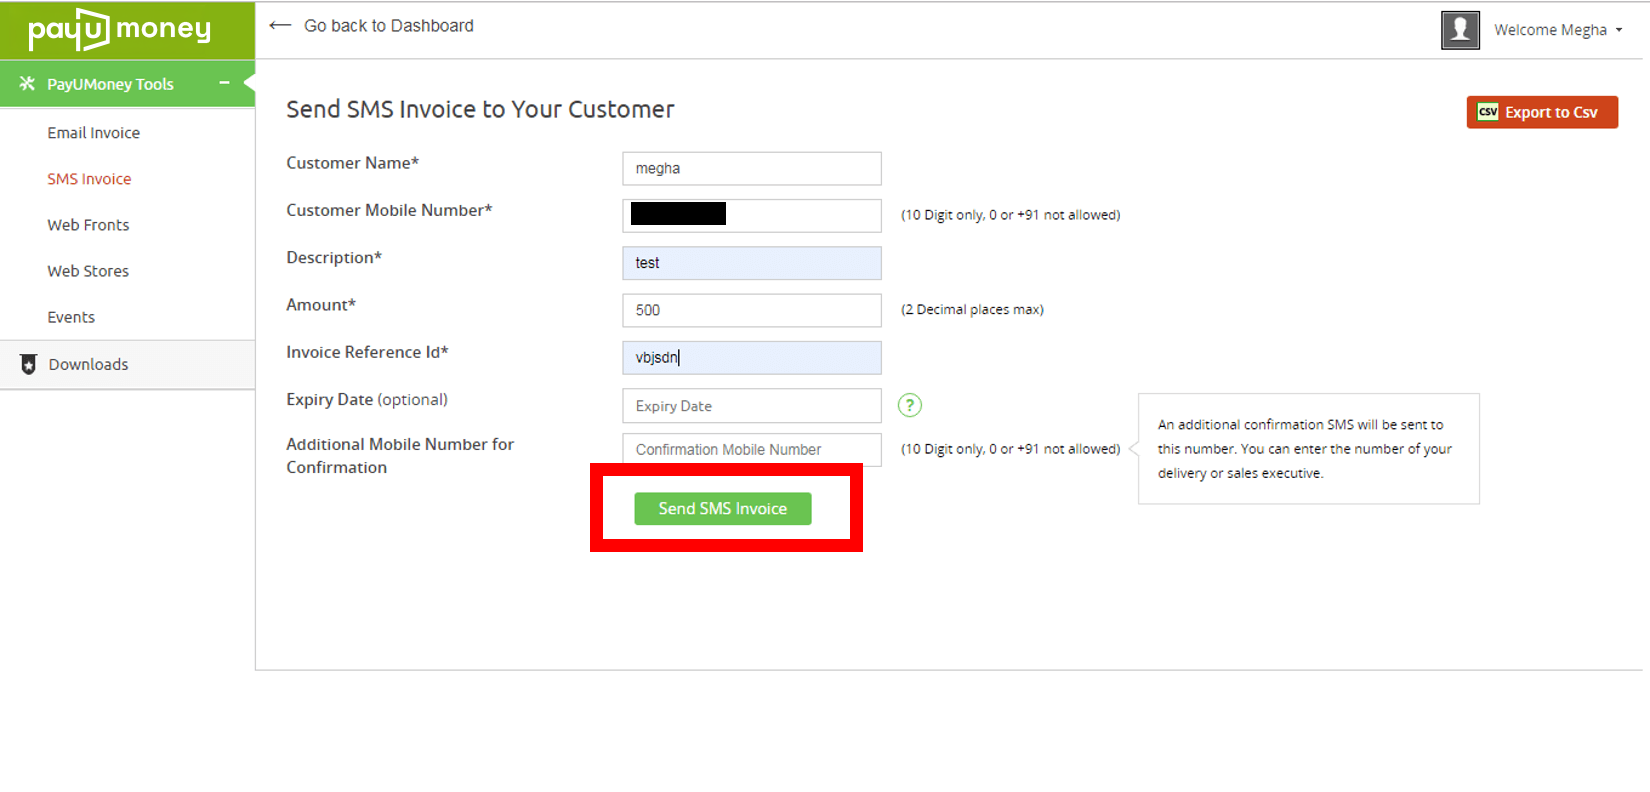Select SMS Invoice menu item
This screenshot has height=792, width=1650.
[x=89, y=179]
